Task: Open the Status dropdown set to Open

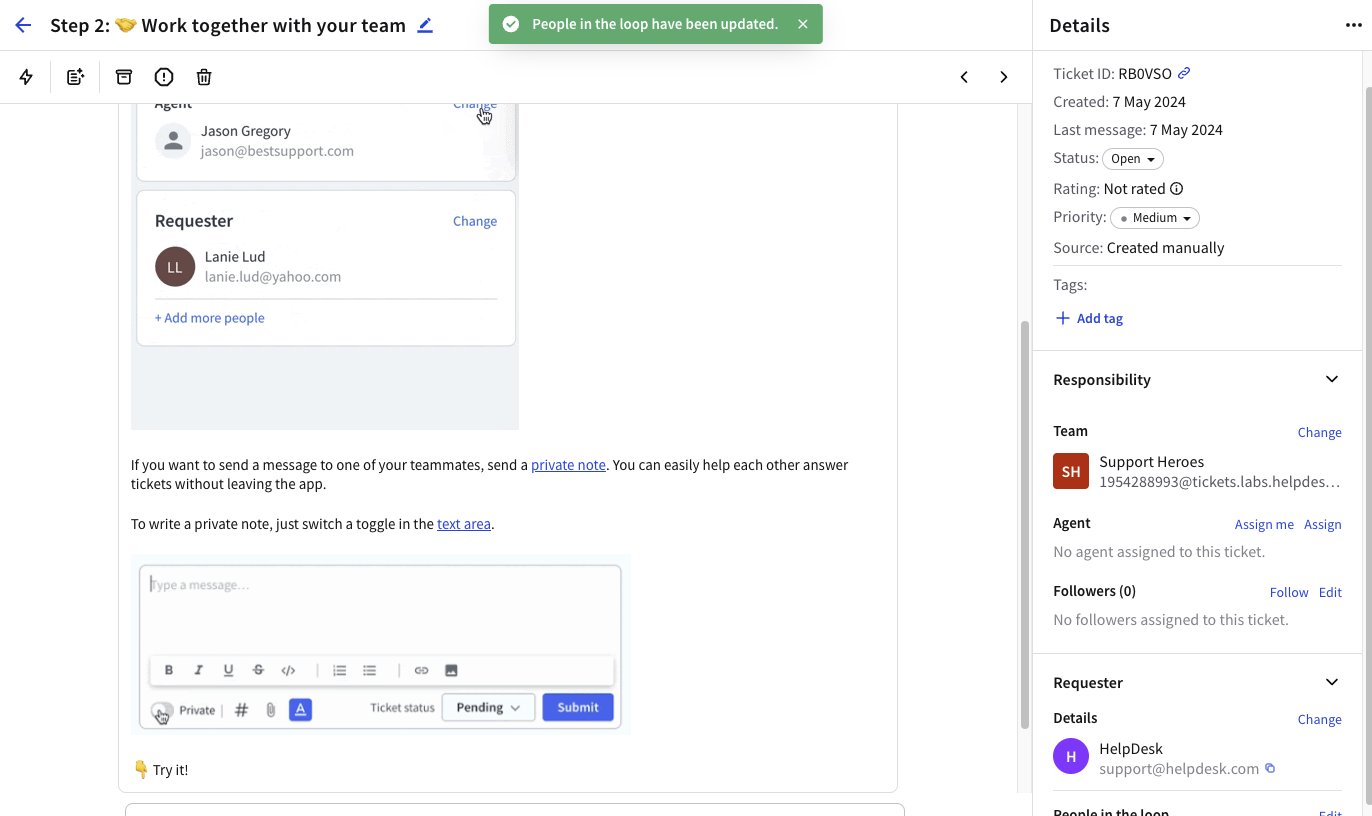Action: [x=1133, y=159]
